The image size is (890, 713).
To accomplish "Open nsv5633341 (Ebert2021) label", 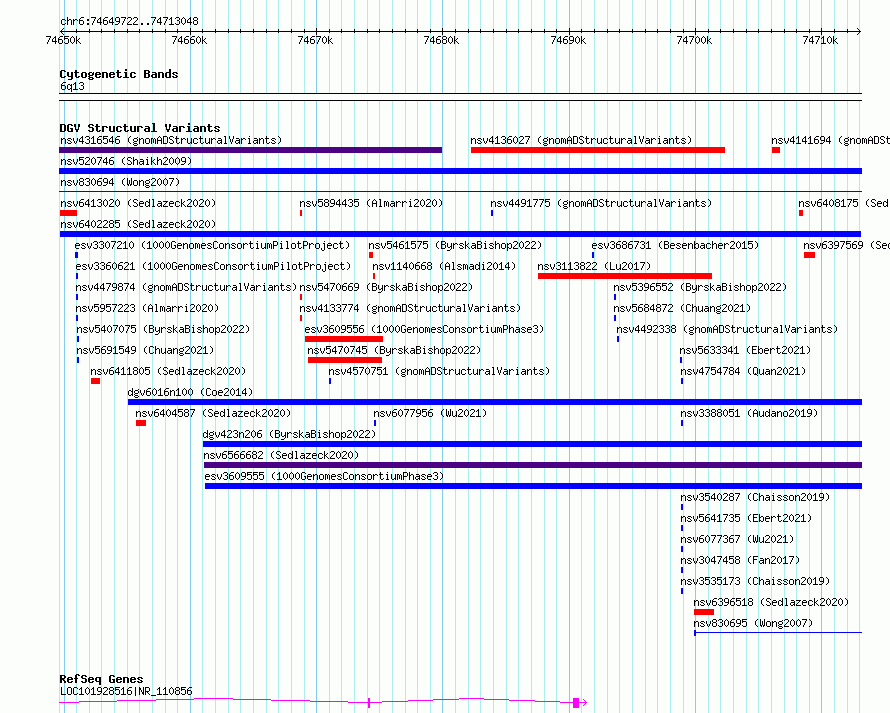I will pos(745,350).
